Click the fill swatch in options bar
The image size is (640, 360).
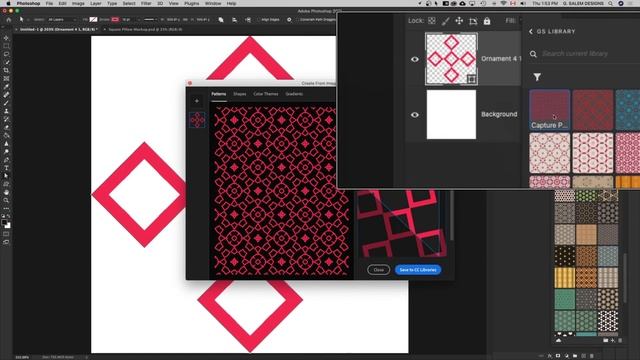[x=93, y=20]
